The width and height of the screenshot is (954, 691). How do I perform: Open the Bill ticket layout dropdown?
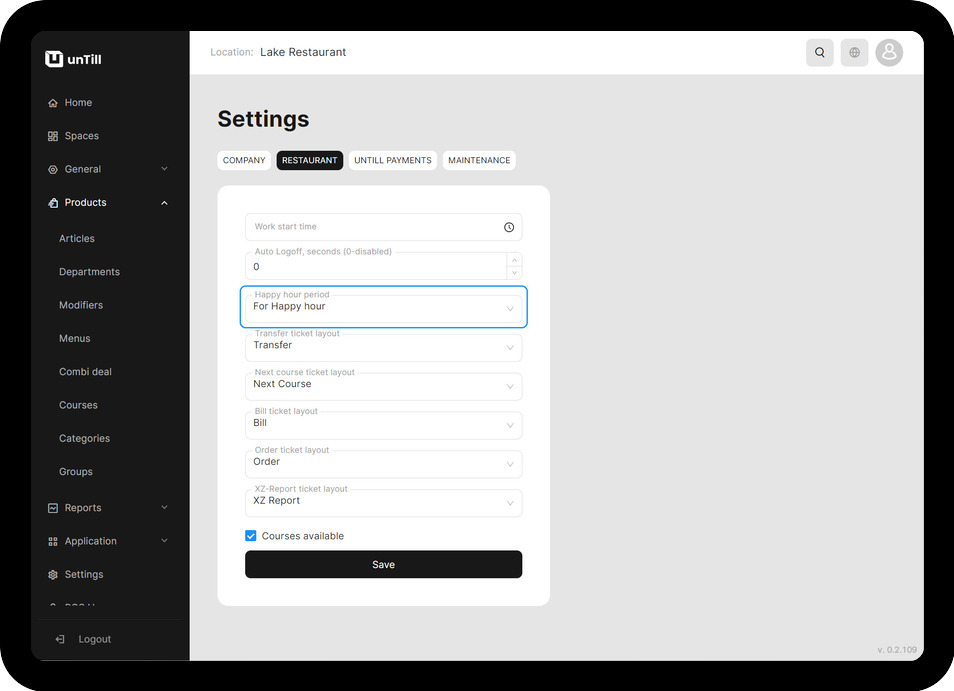tap(383, 425)
